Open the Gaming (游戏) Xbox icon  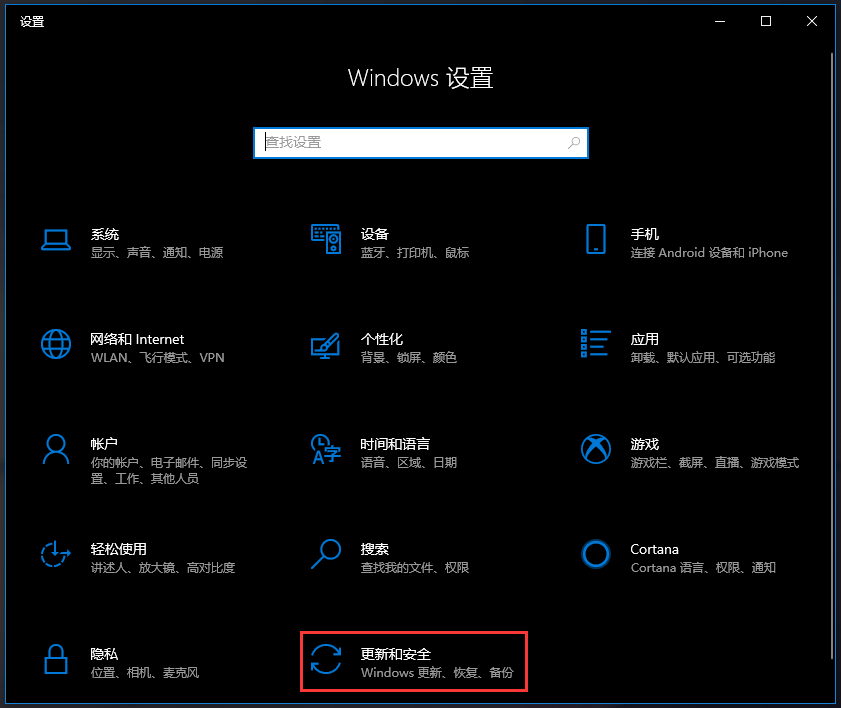596,449
